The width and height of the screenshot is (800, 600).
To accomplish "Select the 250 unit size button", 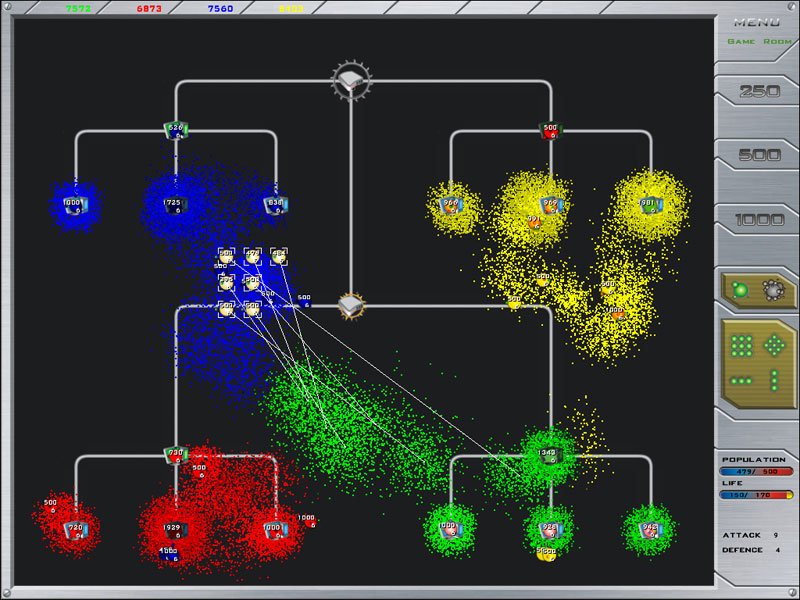I will pos(757,92).
